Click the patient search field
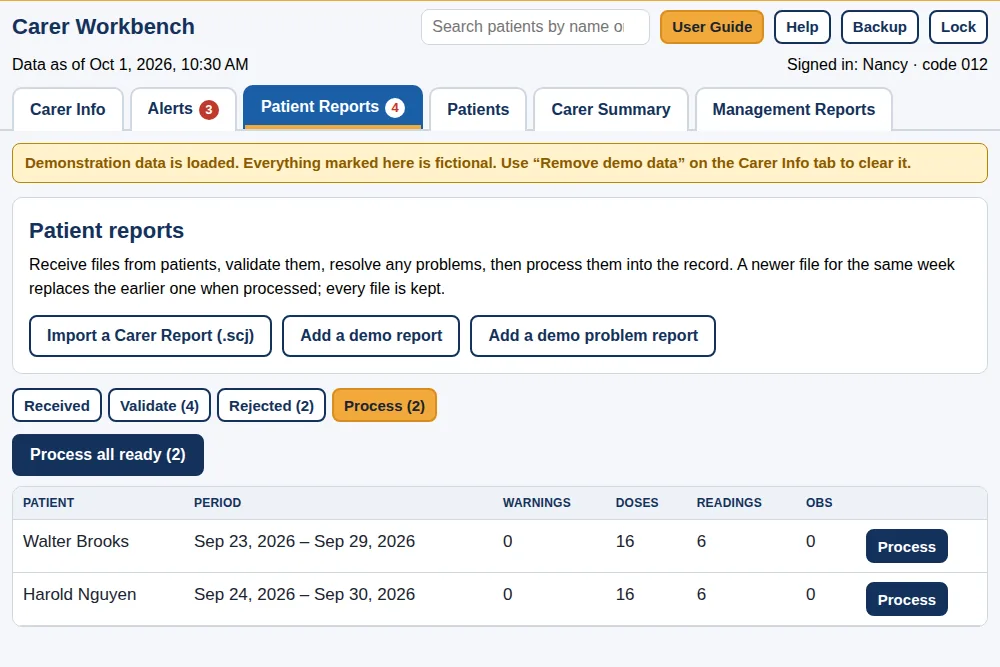Screen dimensions: 1000x667 (x=535, y=27)
